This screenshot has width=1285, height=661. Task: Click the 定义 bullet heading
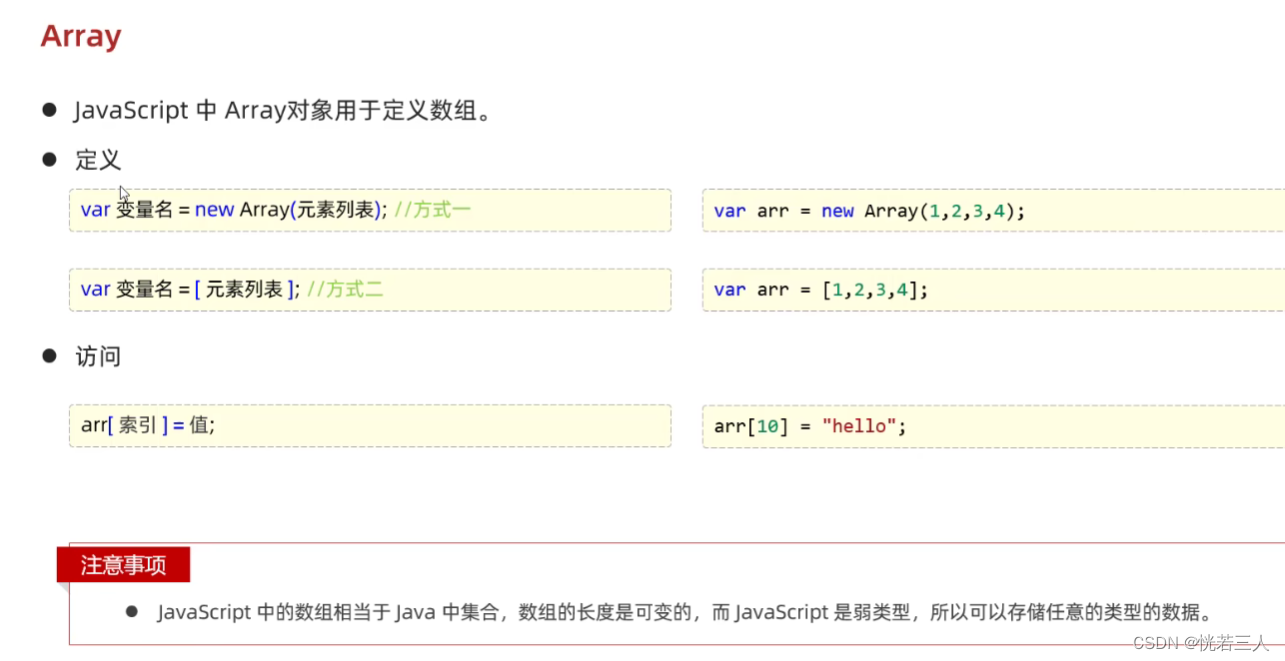pyautogui.click(x=98, y=160)
